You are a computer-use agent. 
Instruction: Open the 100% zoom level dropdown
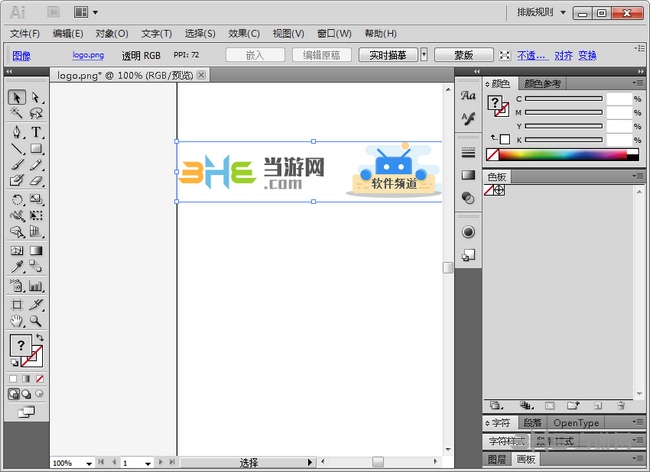tap(89, 463)
